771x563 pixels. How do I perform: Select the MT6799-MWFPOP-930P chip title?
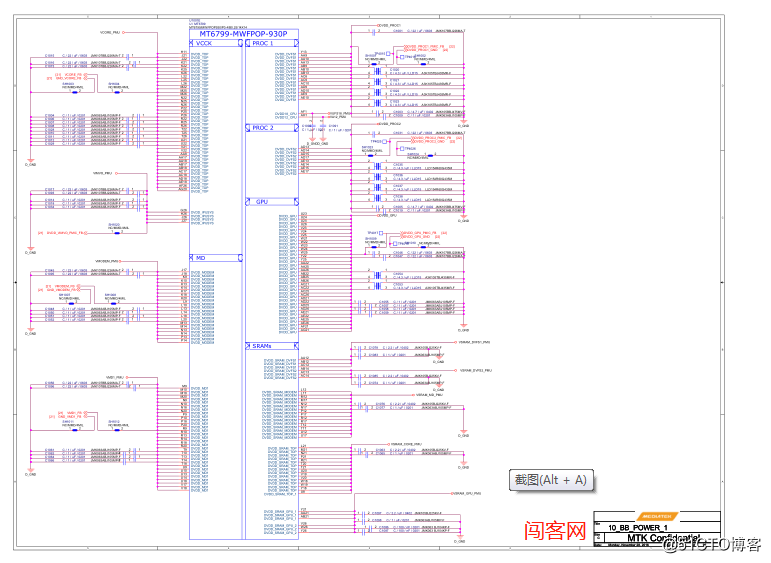click(x=243, y=34)
